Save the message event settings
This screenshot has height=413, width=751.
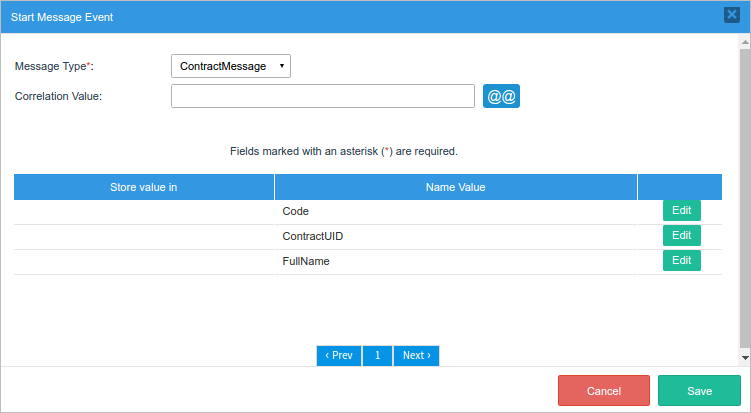pos(699,391)
